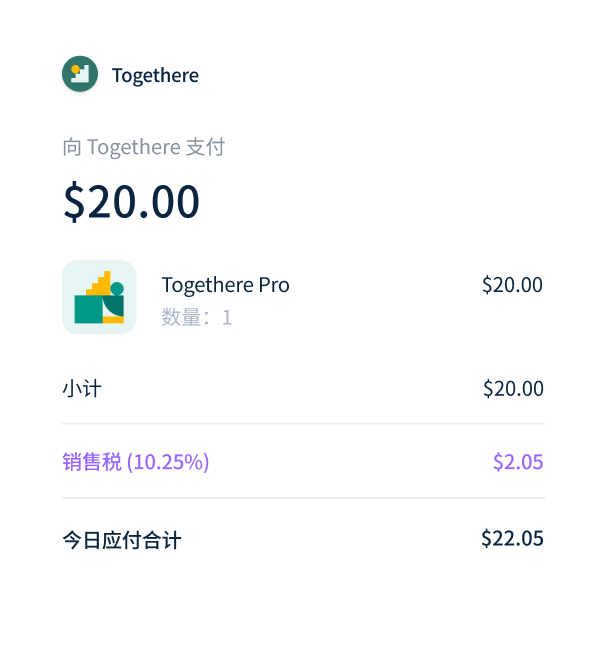Click the yellow dot in Togethere logo
The width and height of the screenshot is (608, 666).
pyautogui.click(x=76, y=69)
